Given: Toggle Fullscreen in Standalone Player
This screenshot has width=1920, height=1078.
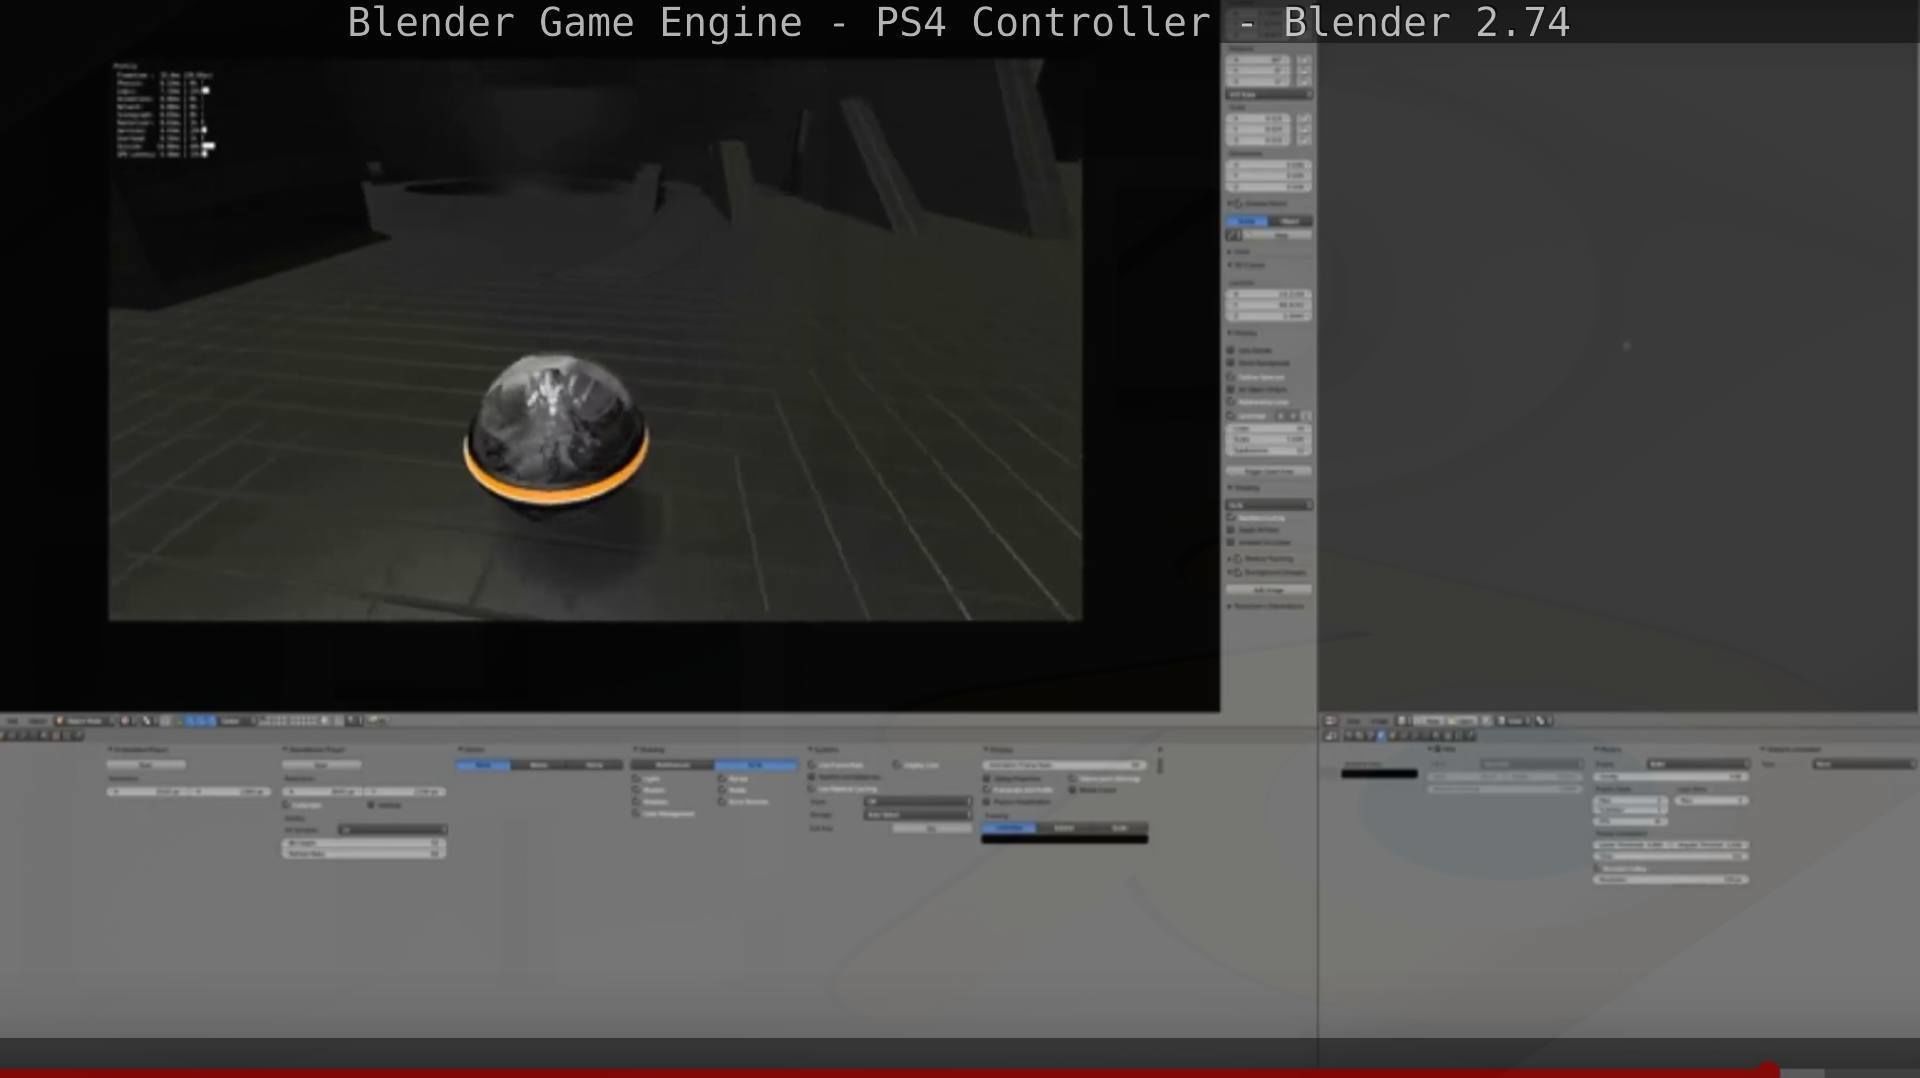Looking at the screenshot, I should pos(287,805).
